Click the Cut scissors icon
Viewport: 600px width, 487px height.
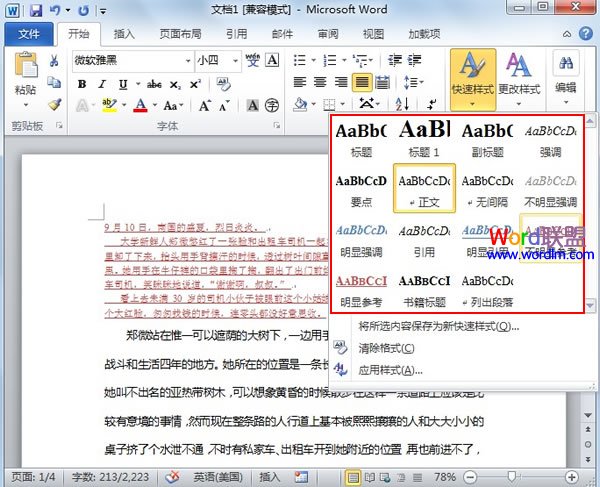(54, 60)
